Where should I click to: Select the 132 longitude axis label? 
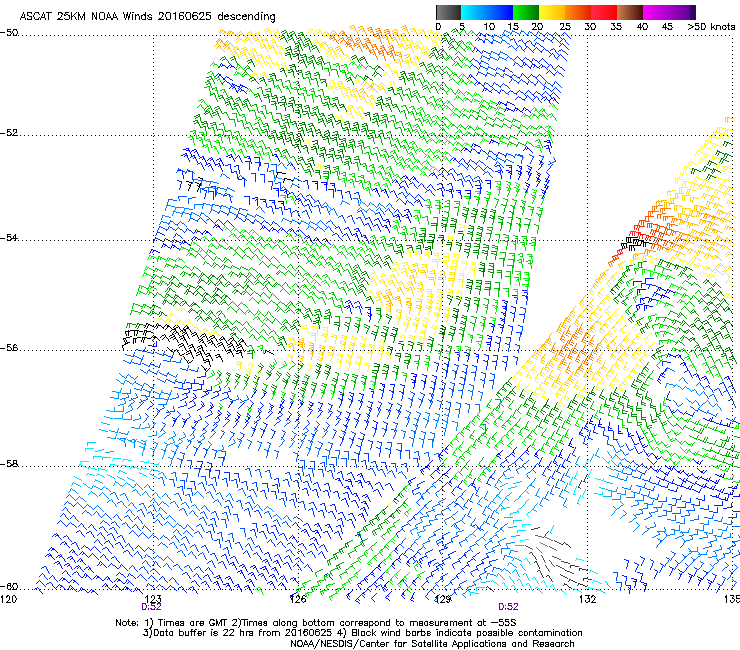(x=587, y=599)
